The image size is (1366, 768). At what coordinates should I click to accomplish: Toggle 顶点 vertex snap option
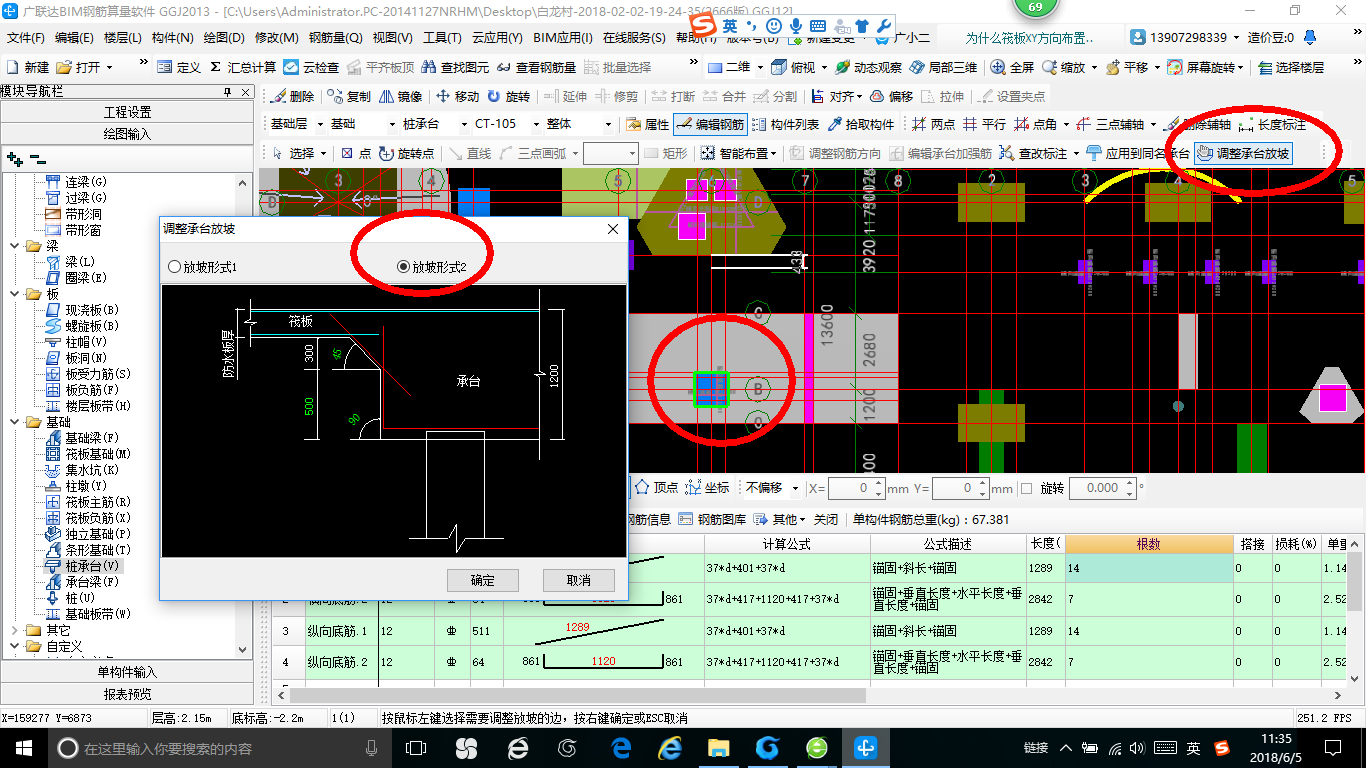[656, 488]
